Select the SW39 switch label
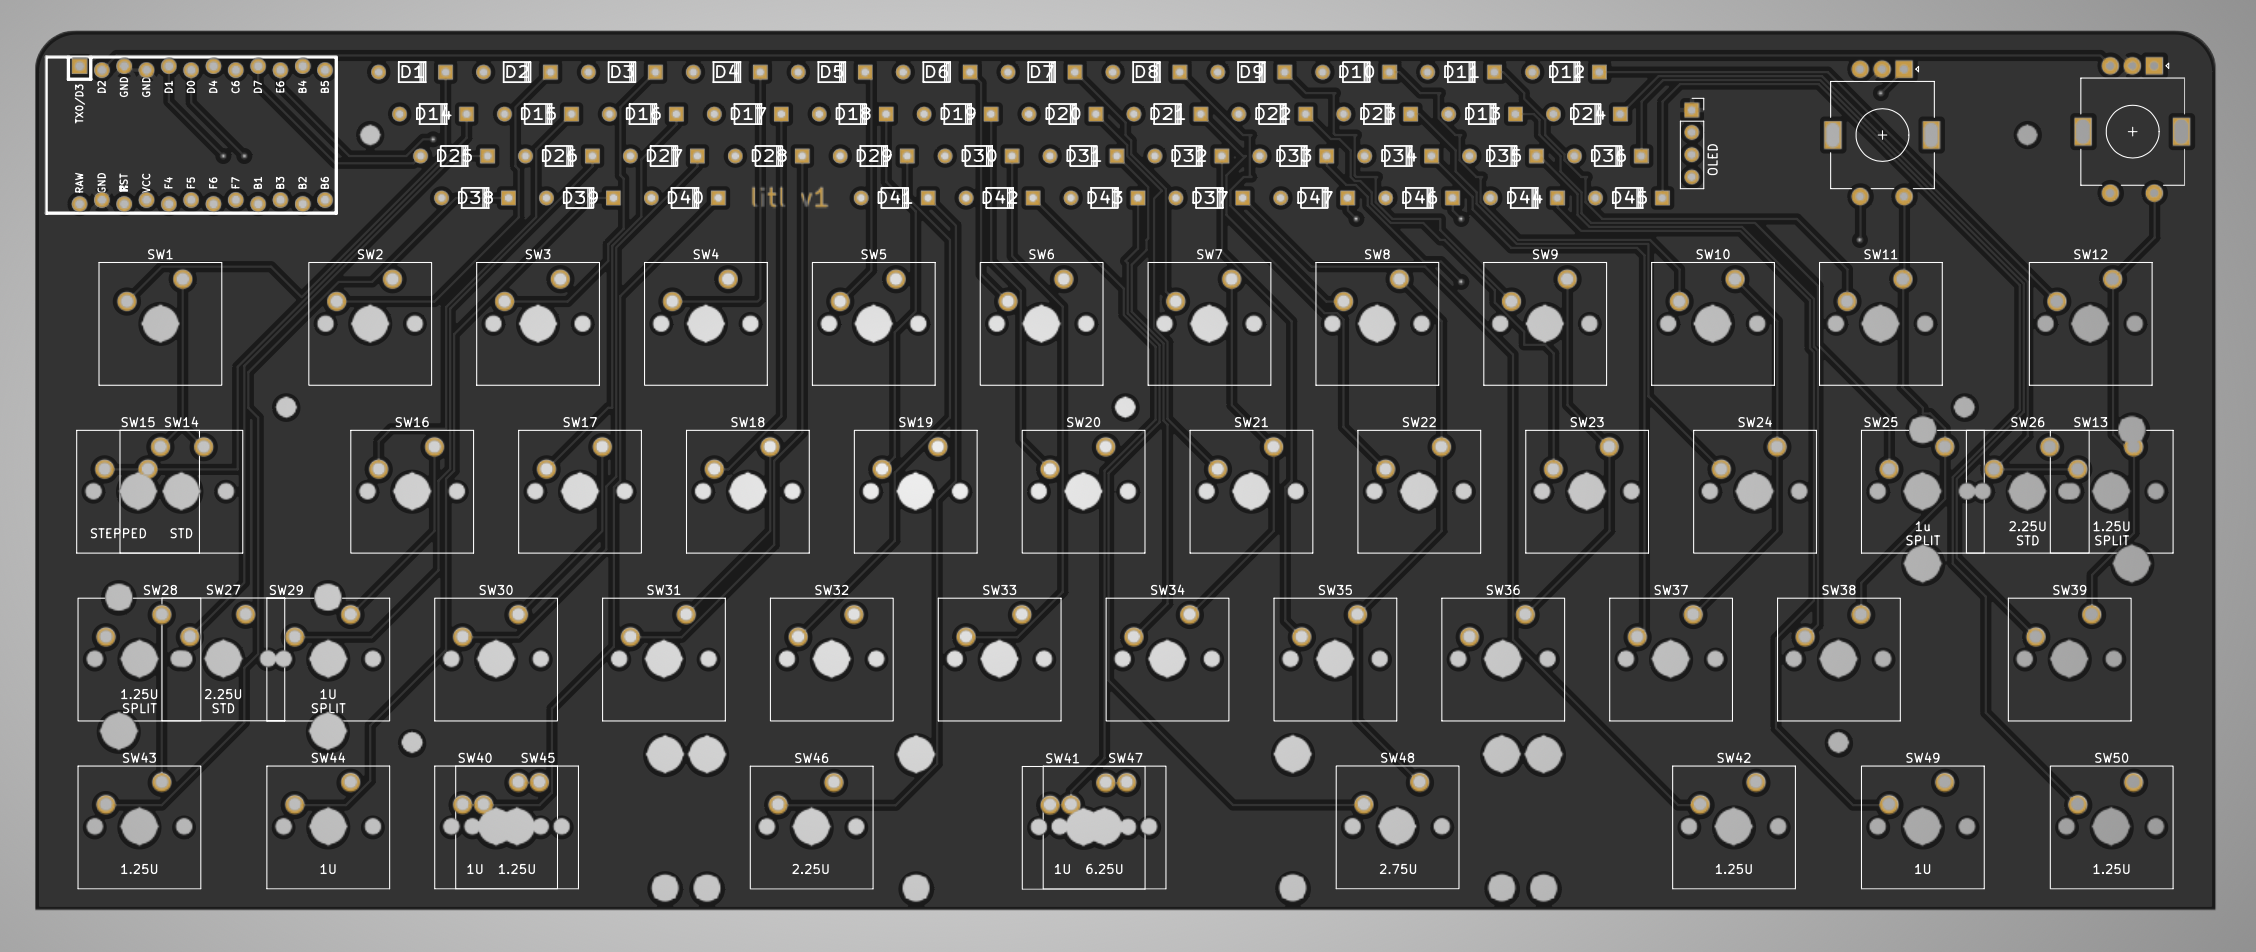The height and width of the screenshot is (952, 2256). pyautogui.click(x=2069, y=590)
